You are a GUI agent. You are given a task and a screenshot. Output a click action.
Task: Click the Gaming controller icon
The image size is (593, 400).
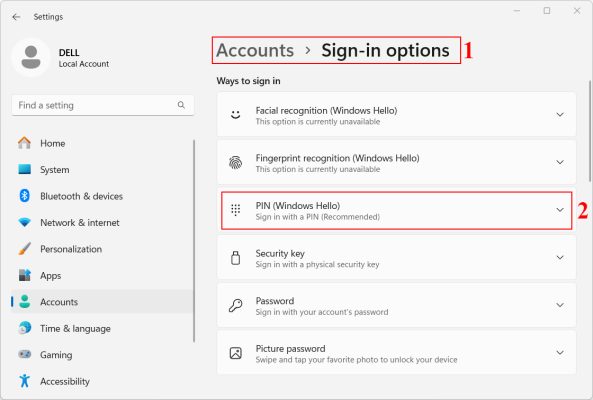pyautogui.click(x=25, y=355)
